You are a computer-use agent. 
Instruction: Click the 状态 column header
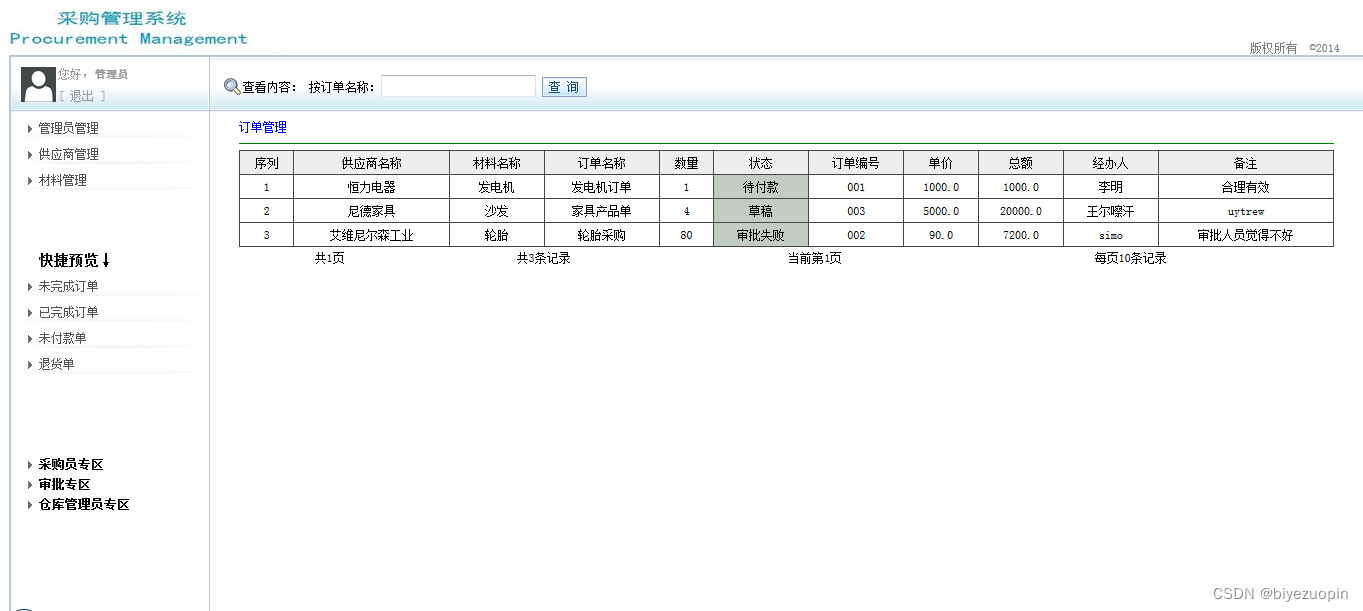pyautogui.click(x=761, y=163)
